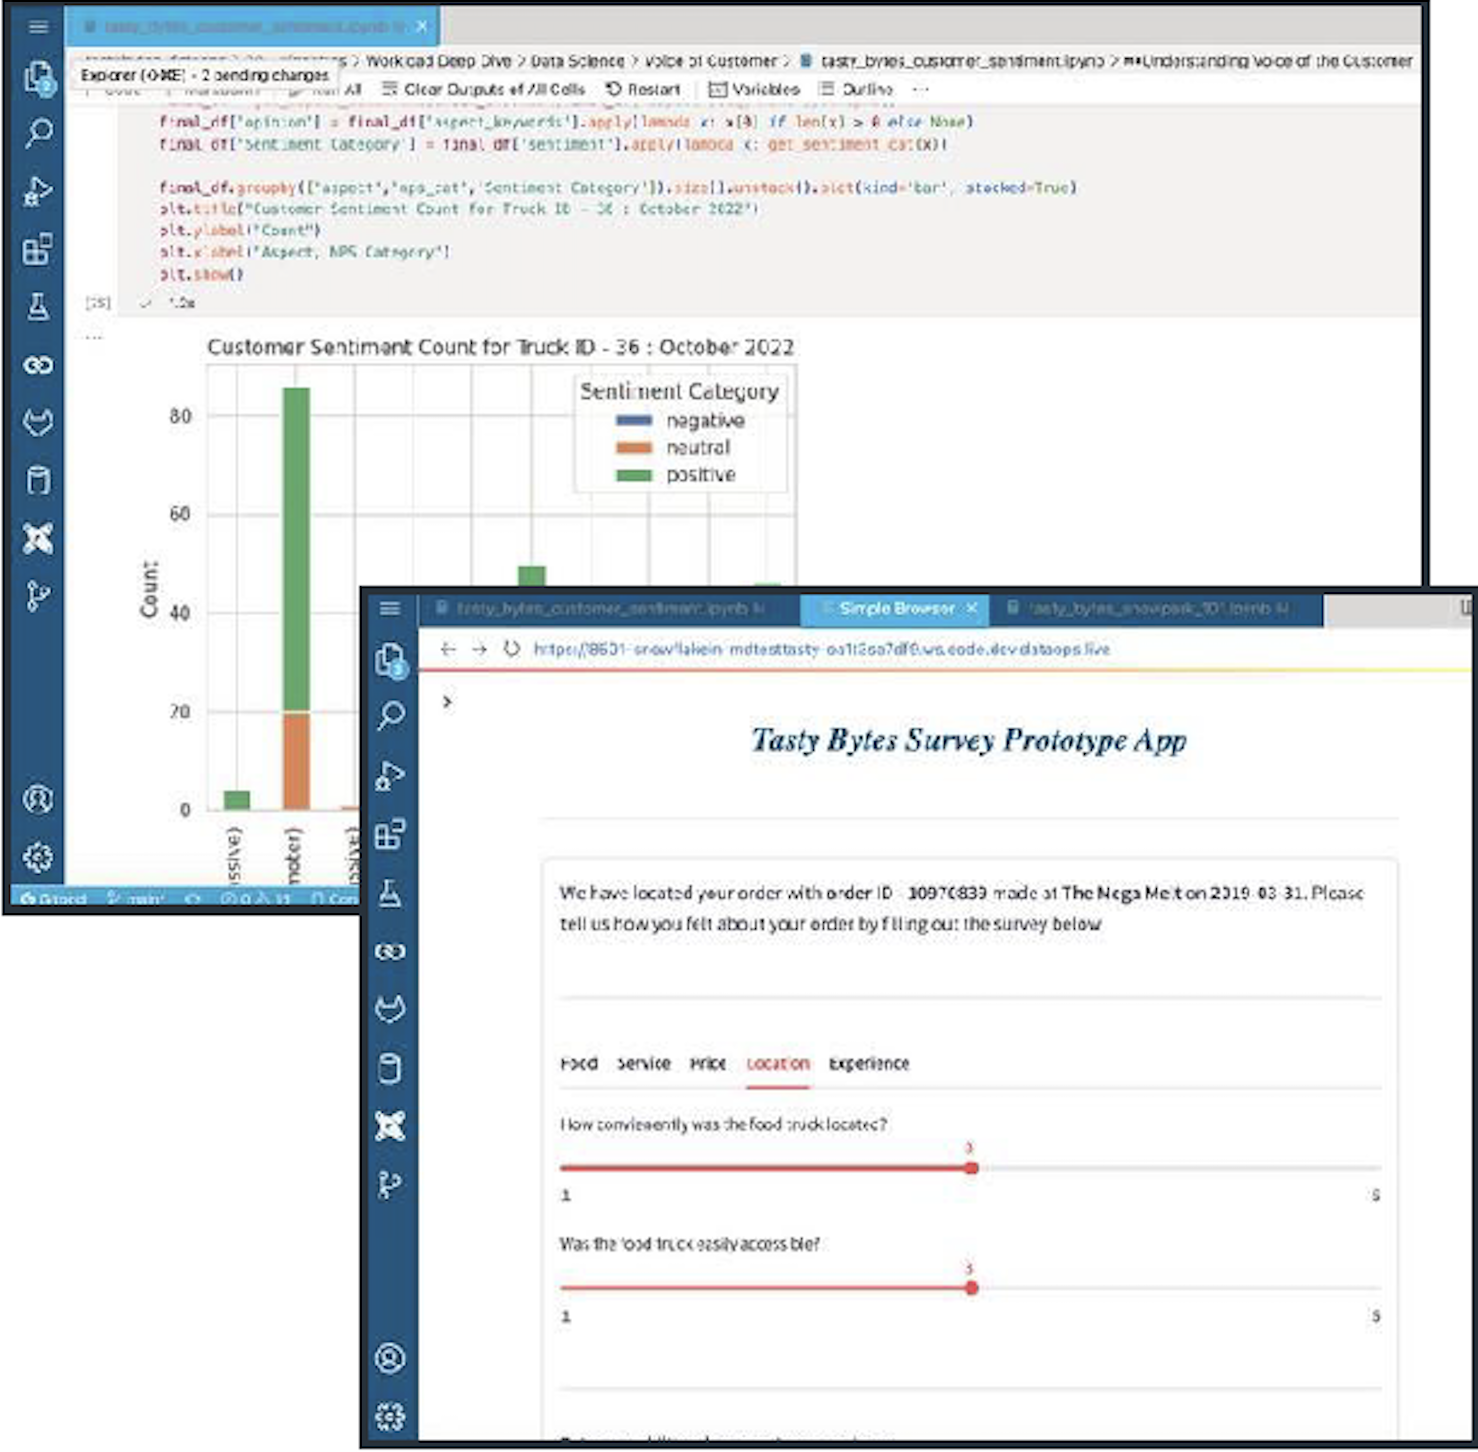The image size is (1478, 1452).
Task: Restart the notebook kernel
Action: [x=643, y=89]
